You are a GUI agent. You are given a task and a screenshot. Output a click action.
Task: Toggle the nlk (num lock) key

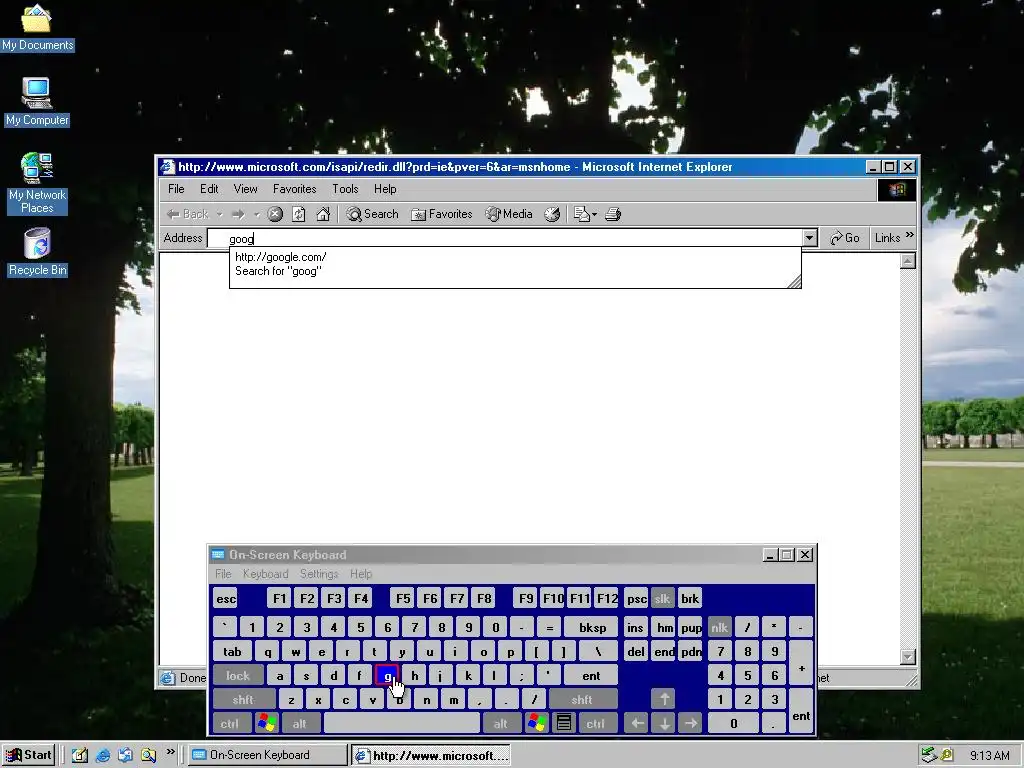[720, 628]
